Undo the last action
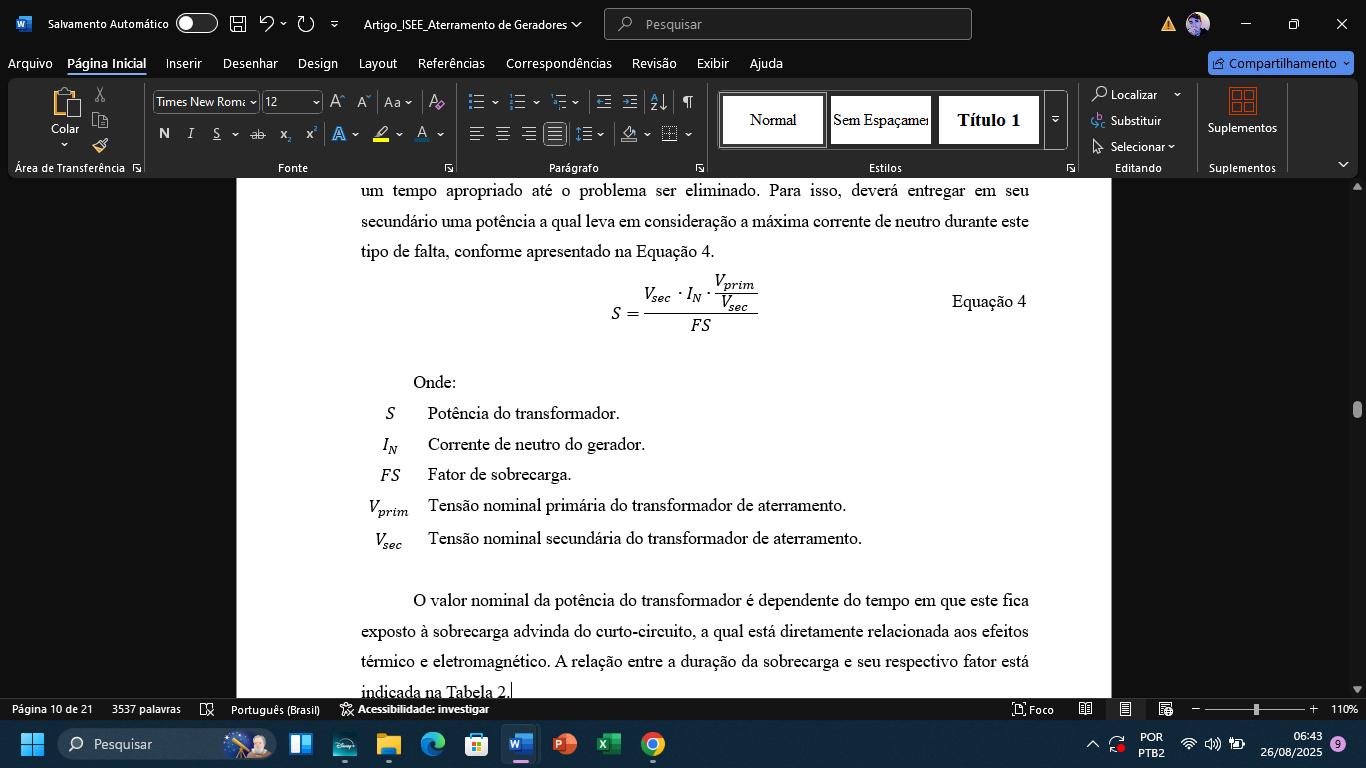 click(266, 24)
